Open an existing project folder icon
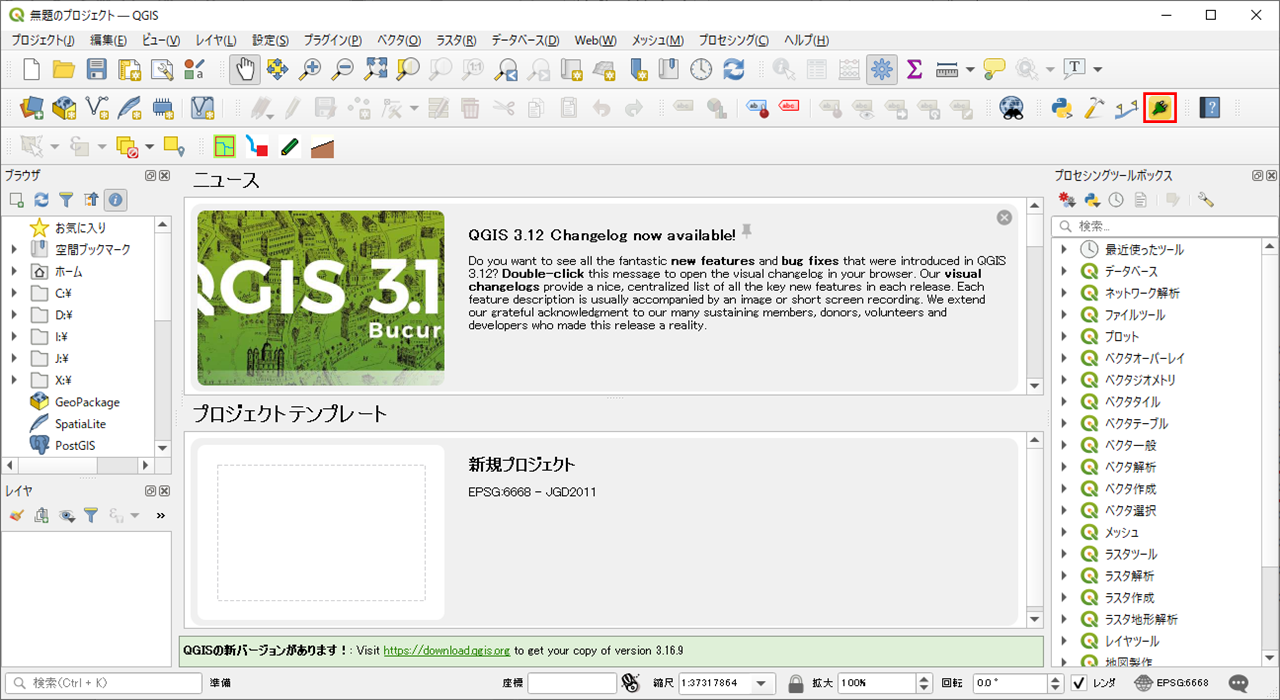Screen dimensions: 1280x700 click(64, 69)
